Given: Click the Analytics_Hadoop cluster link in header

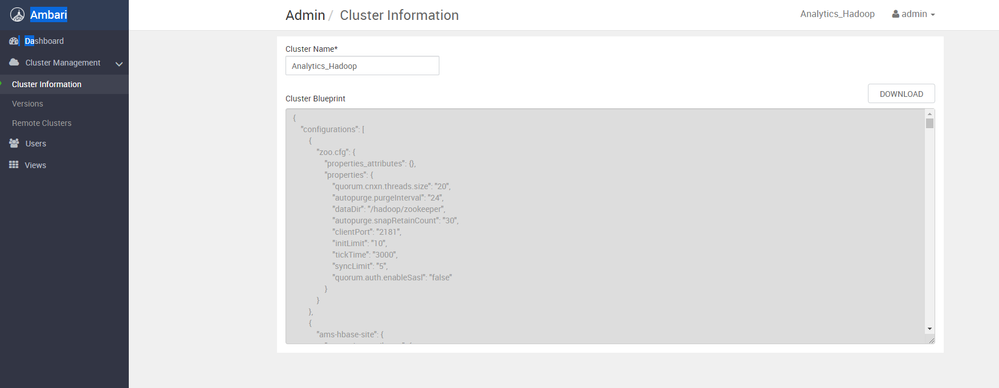Looking at the screenshot, I should [837, 14].
